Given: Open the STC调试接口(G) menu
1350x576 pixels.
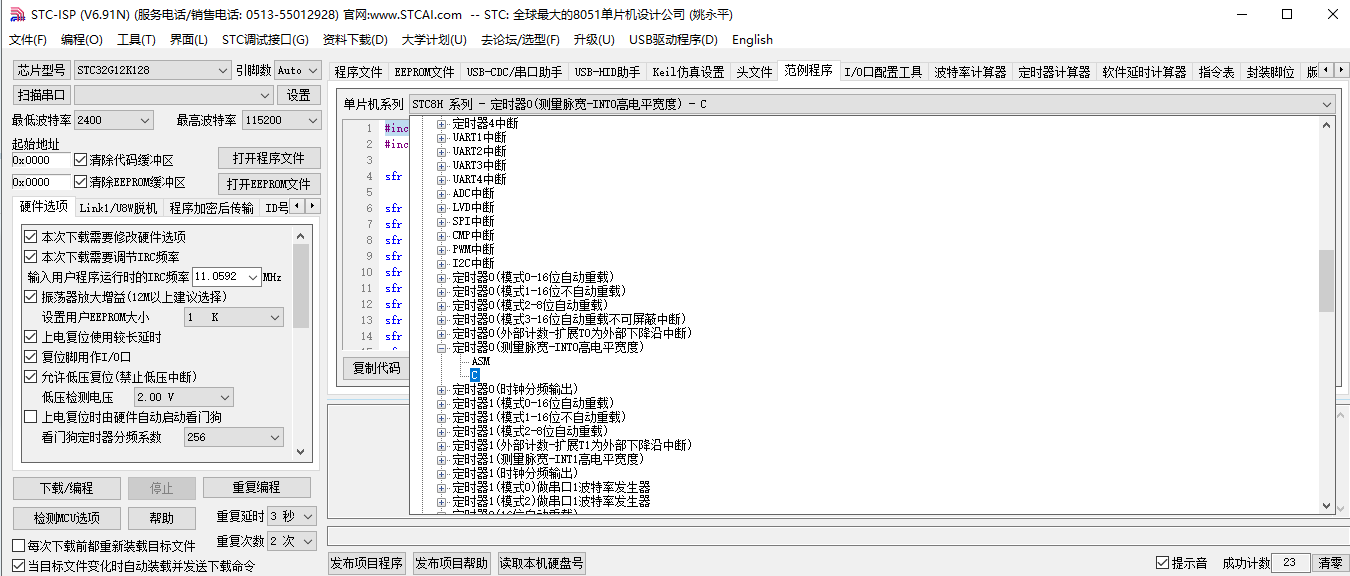Looking at the screenshot, I should point(265,40).
